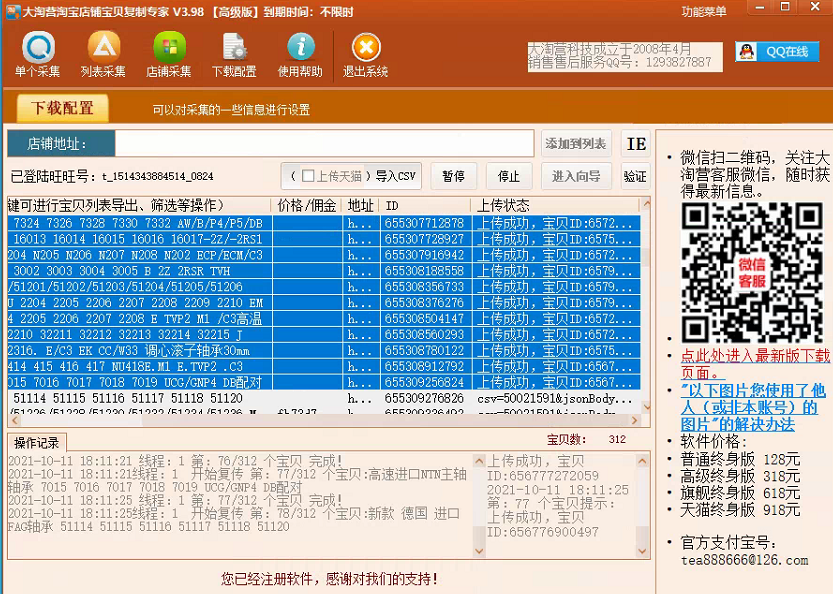Click the WeChat 微信客服 QR code
This screenshot has width=833, height=594.
point(752,272)
